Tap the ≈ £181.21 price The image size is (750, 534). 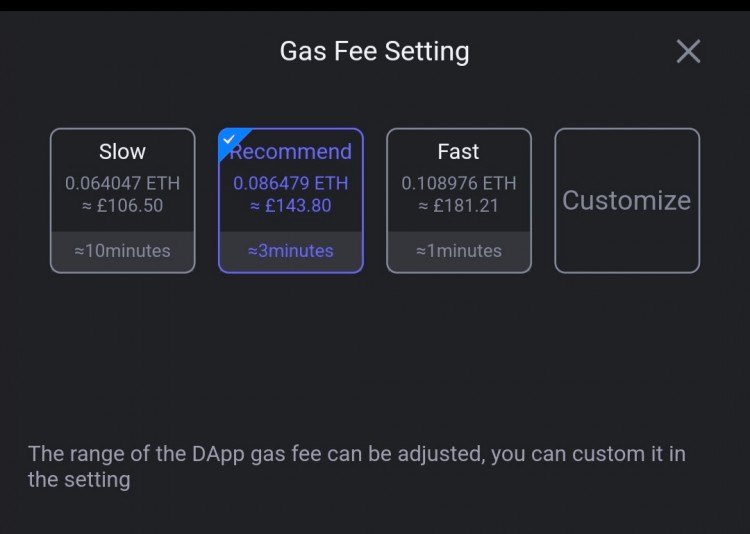pyautogui.click(x=459, y=206)
